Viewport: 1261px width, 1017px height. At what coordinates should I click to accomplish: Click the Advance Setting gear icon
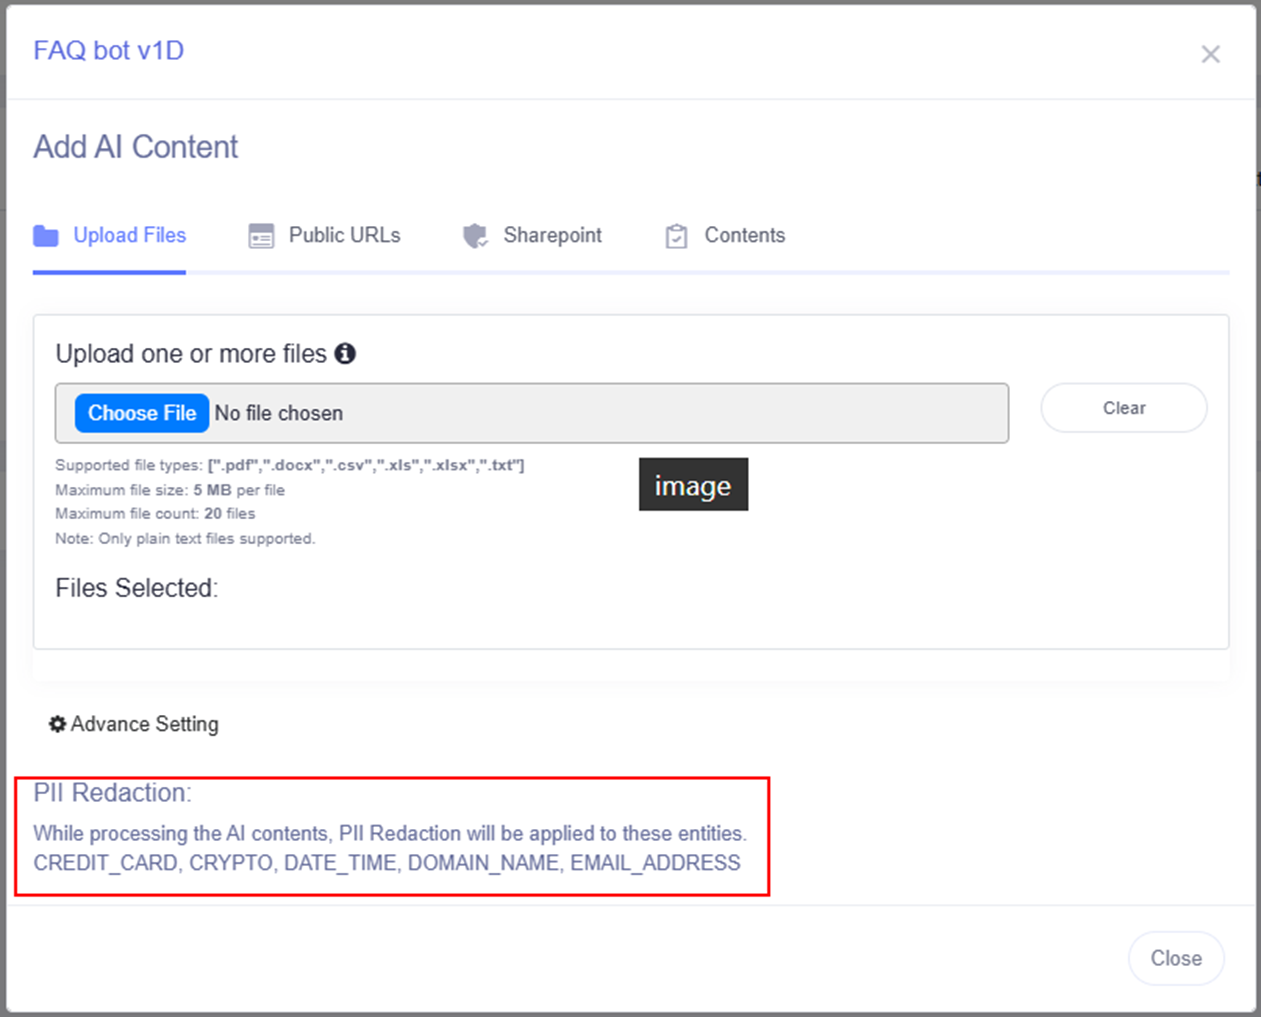click(x=58, y=724)
